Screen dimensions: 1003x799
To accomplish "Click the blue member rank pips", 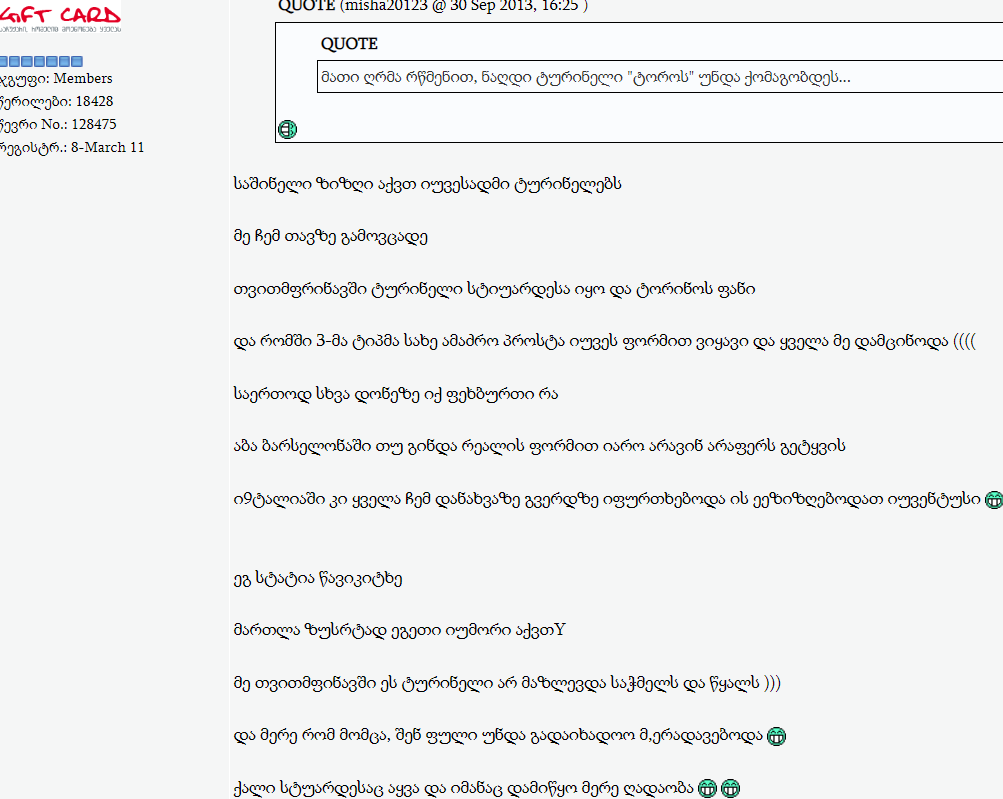I will point(42,61).
